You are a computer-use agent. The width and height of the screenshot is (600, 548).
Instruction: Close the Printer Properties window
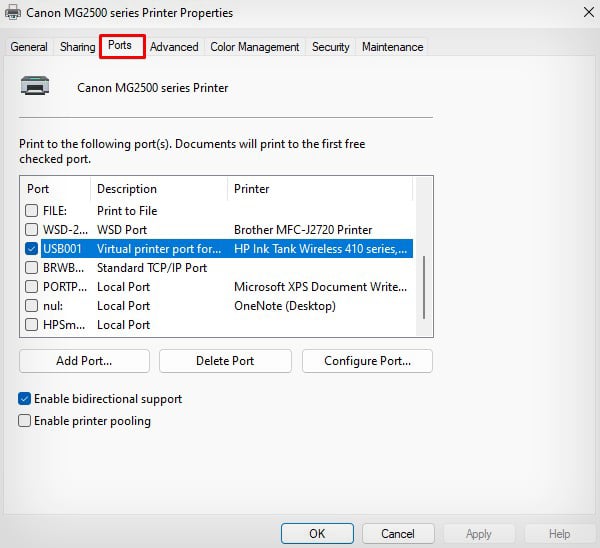tap(589, 12)
